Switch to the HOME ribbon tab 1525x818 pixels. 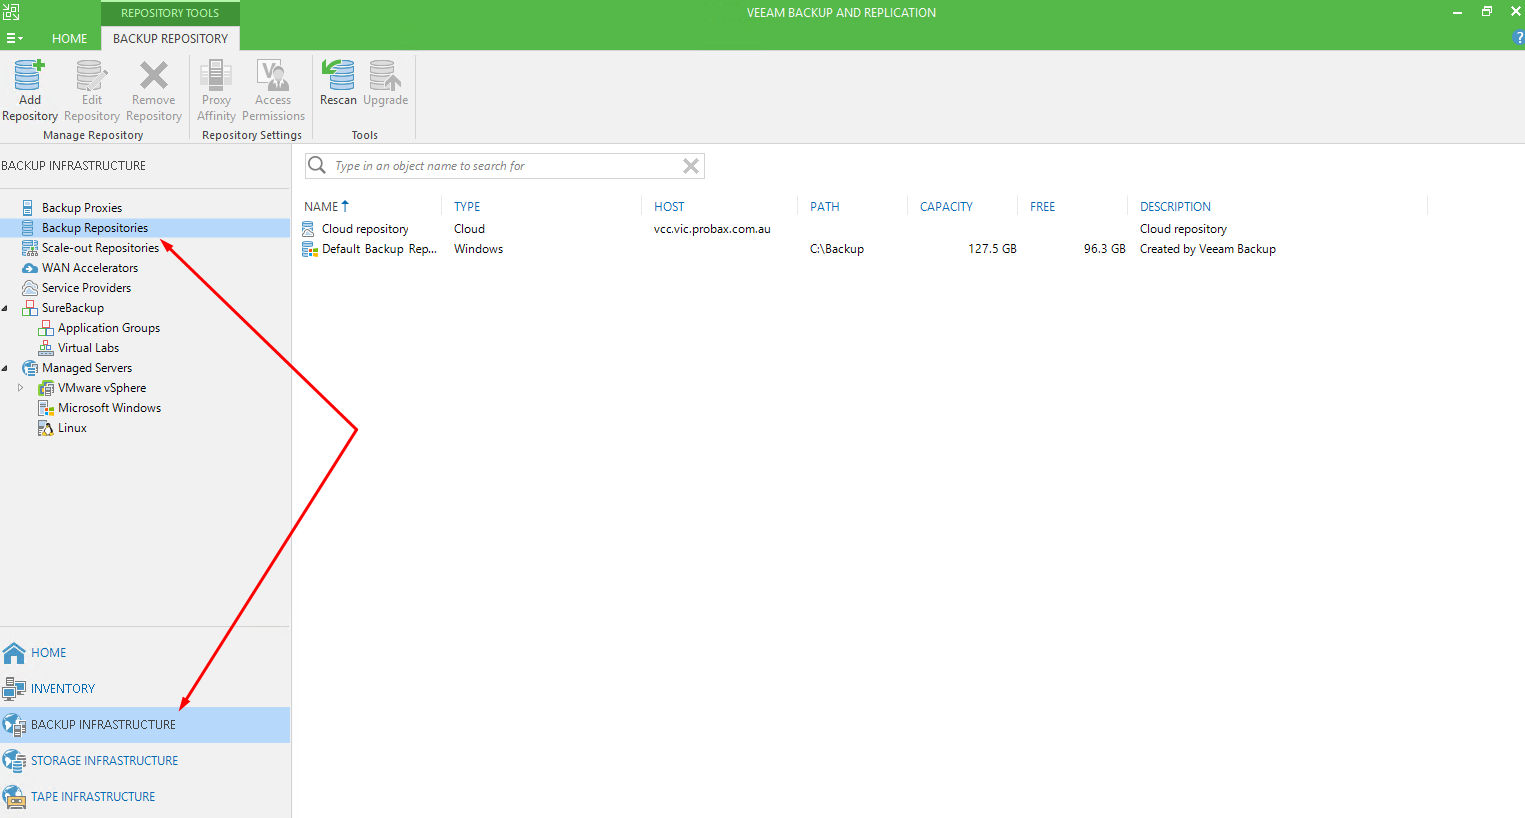tap(69, 38)
